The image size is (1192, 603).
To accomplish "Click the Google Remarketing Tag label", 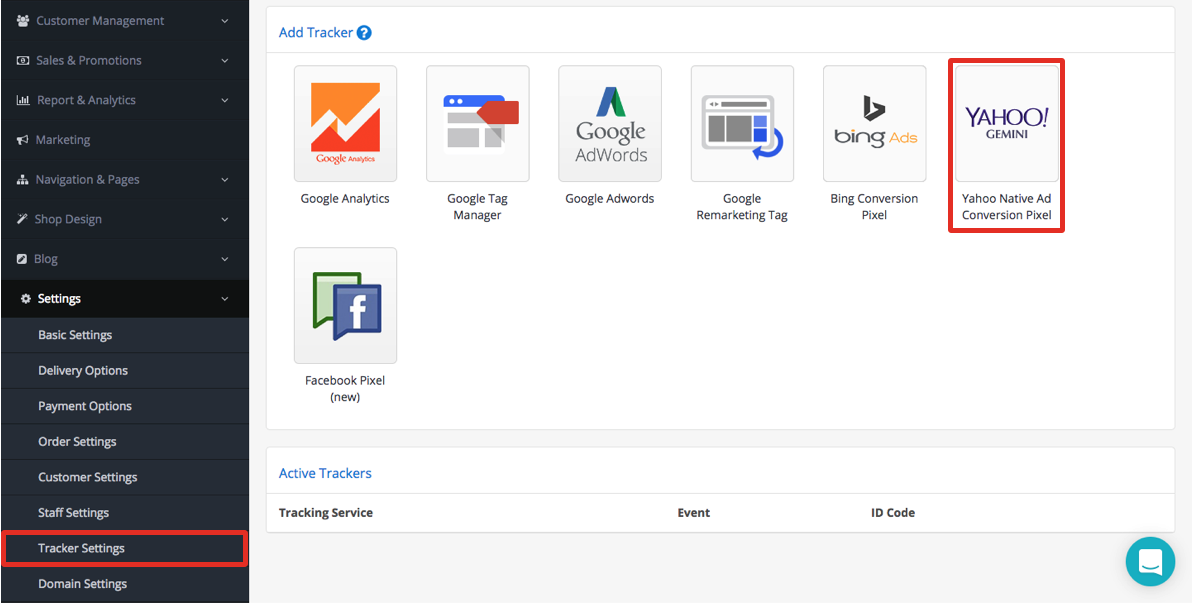I will [x=742, y=207].
